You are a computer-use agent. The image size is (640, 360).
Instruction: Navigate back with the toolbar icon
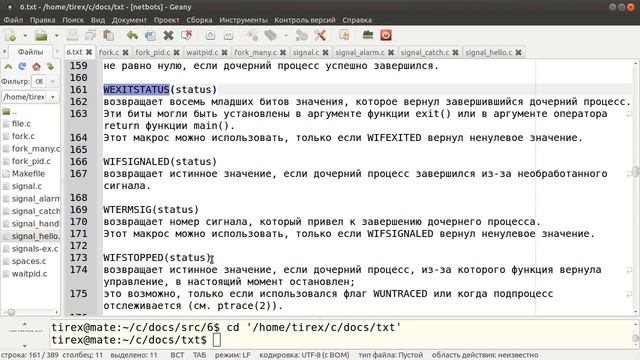[x=210, y=36]
